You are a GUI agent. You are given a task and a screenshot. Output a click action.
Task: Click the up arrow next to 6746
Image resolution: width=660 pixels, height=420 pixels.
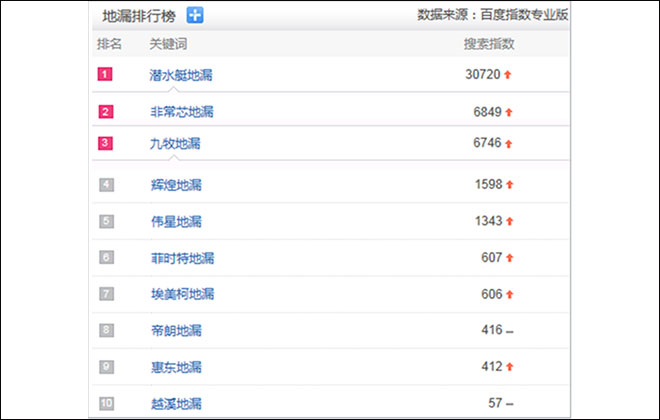coord(508,144)
